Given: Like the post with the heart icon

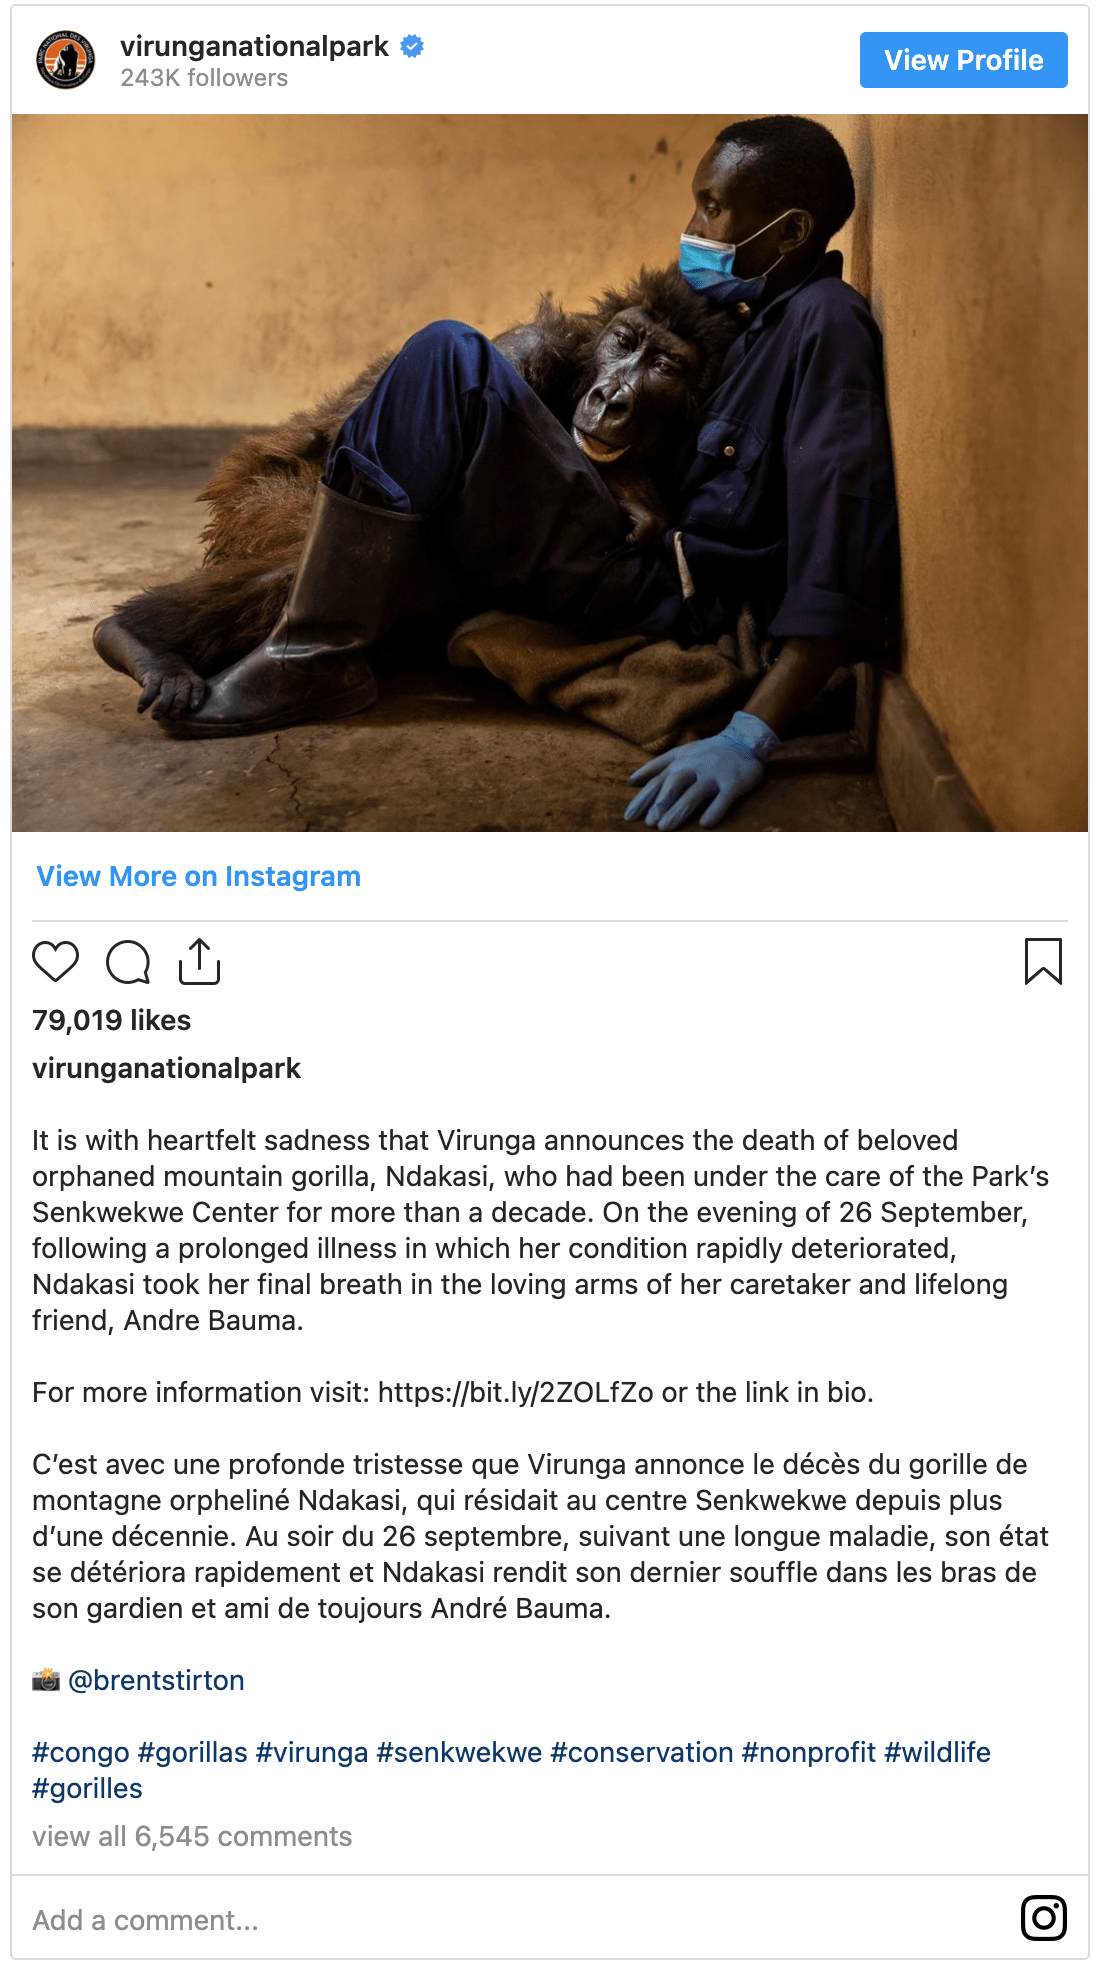Looking at the screenshot, I should pos(55,962).
